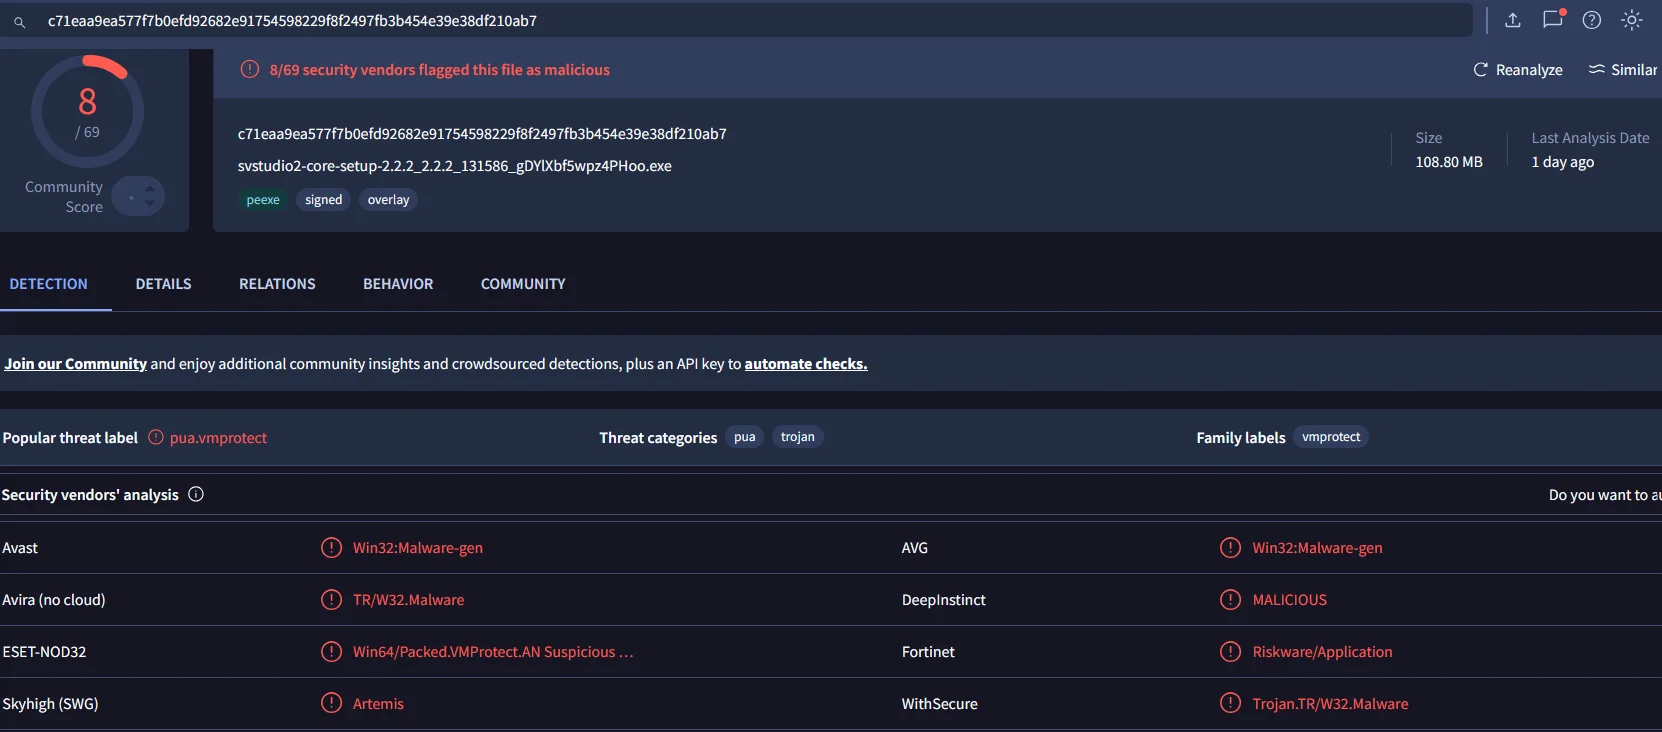Click the Skyhigh (SWG) detection alert icon
The image size is (1662, 732).
[331, 704]
